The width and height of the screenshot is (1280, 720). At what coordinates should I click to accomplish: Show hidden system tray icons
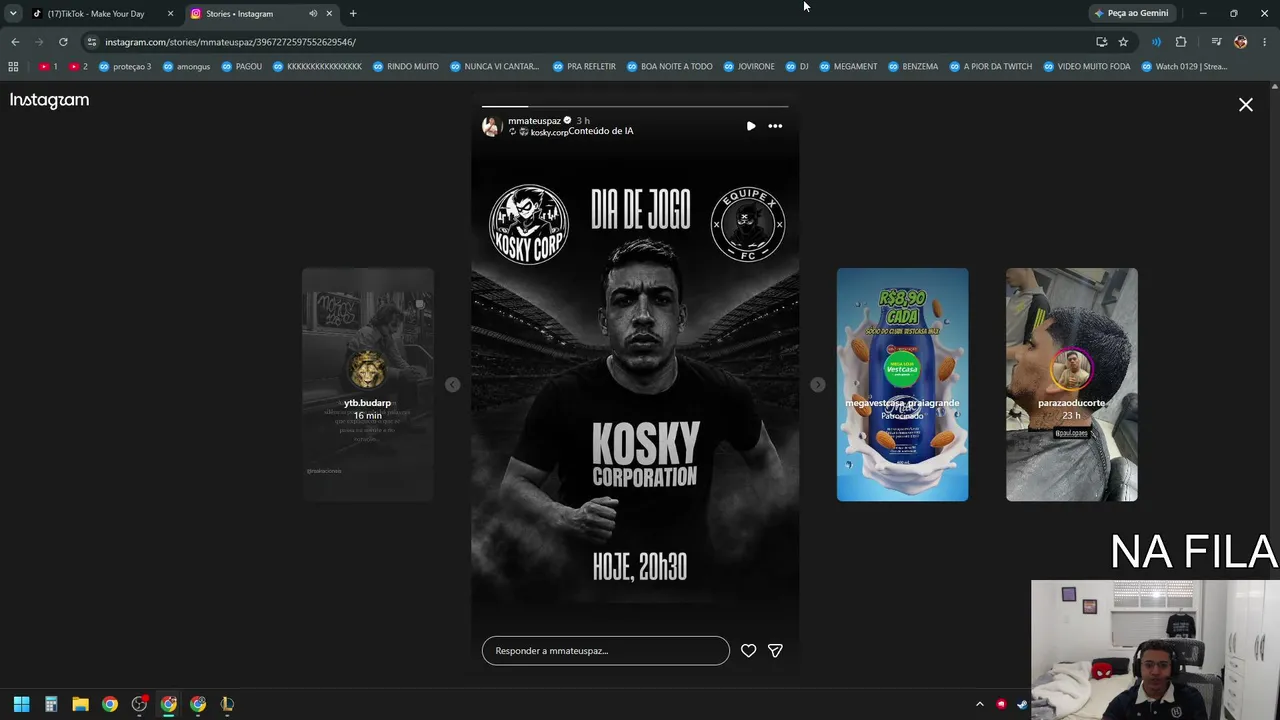coord(980,704)
